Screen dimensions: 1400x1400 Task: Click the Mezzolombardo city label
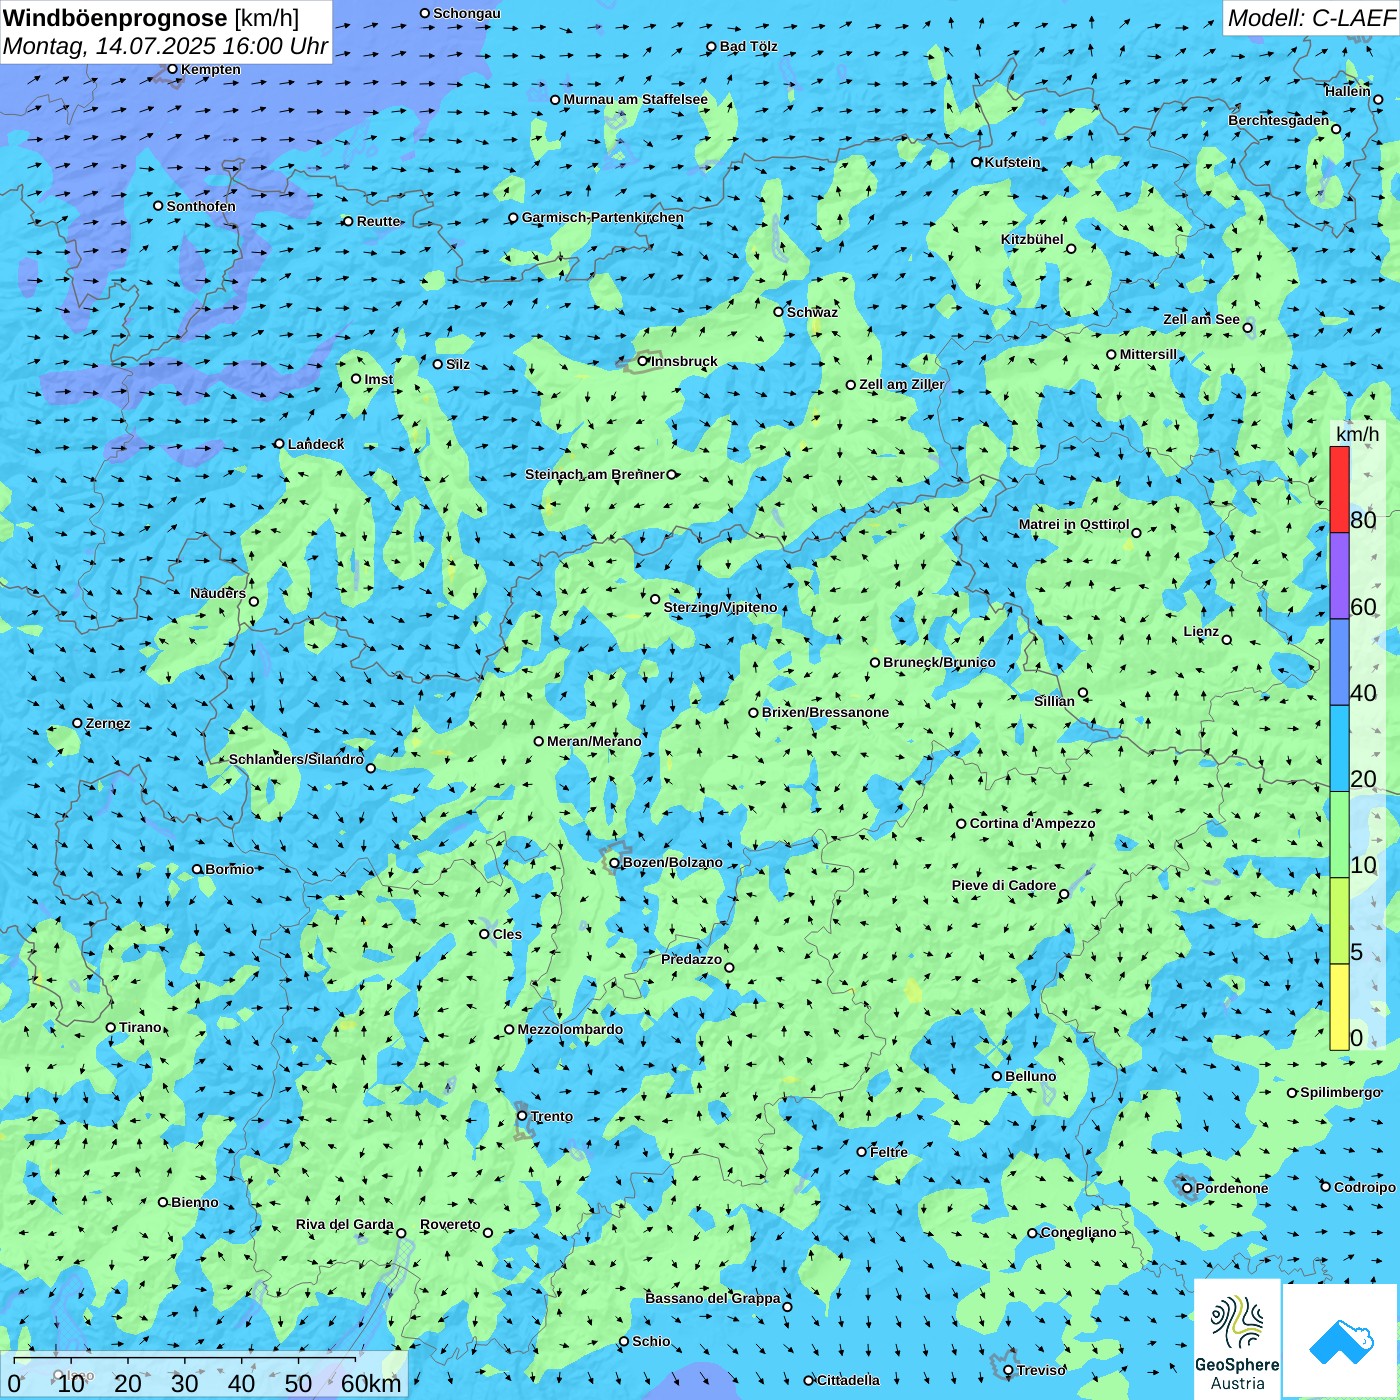click(570, 1029)
